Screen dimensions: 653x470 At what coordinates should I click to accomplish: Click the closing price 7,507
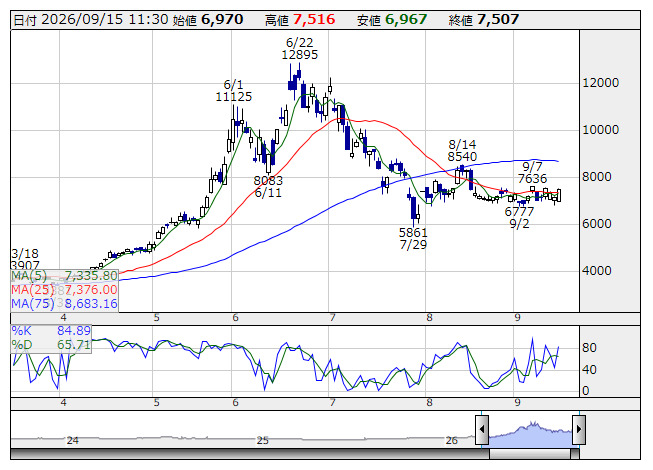498,20
